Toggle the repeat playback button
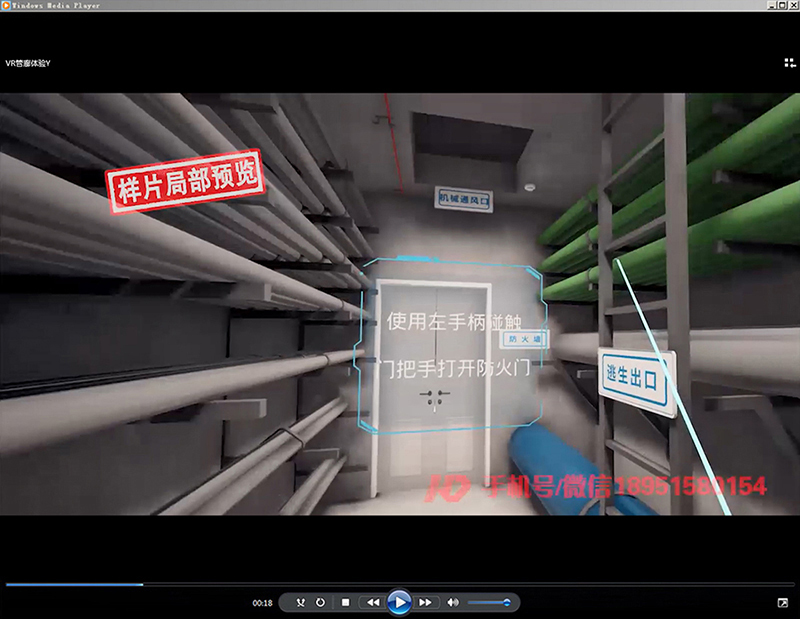This screenshot has height=619, width=800. click(x=320, y=603)
